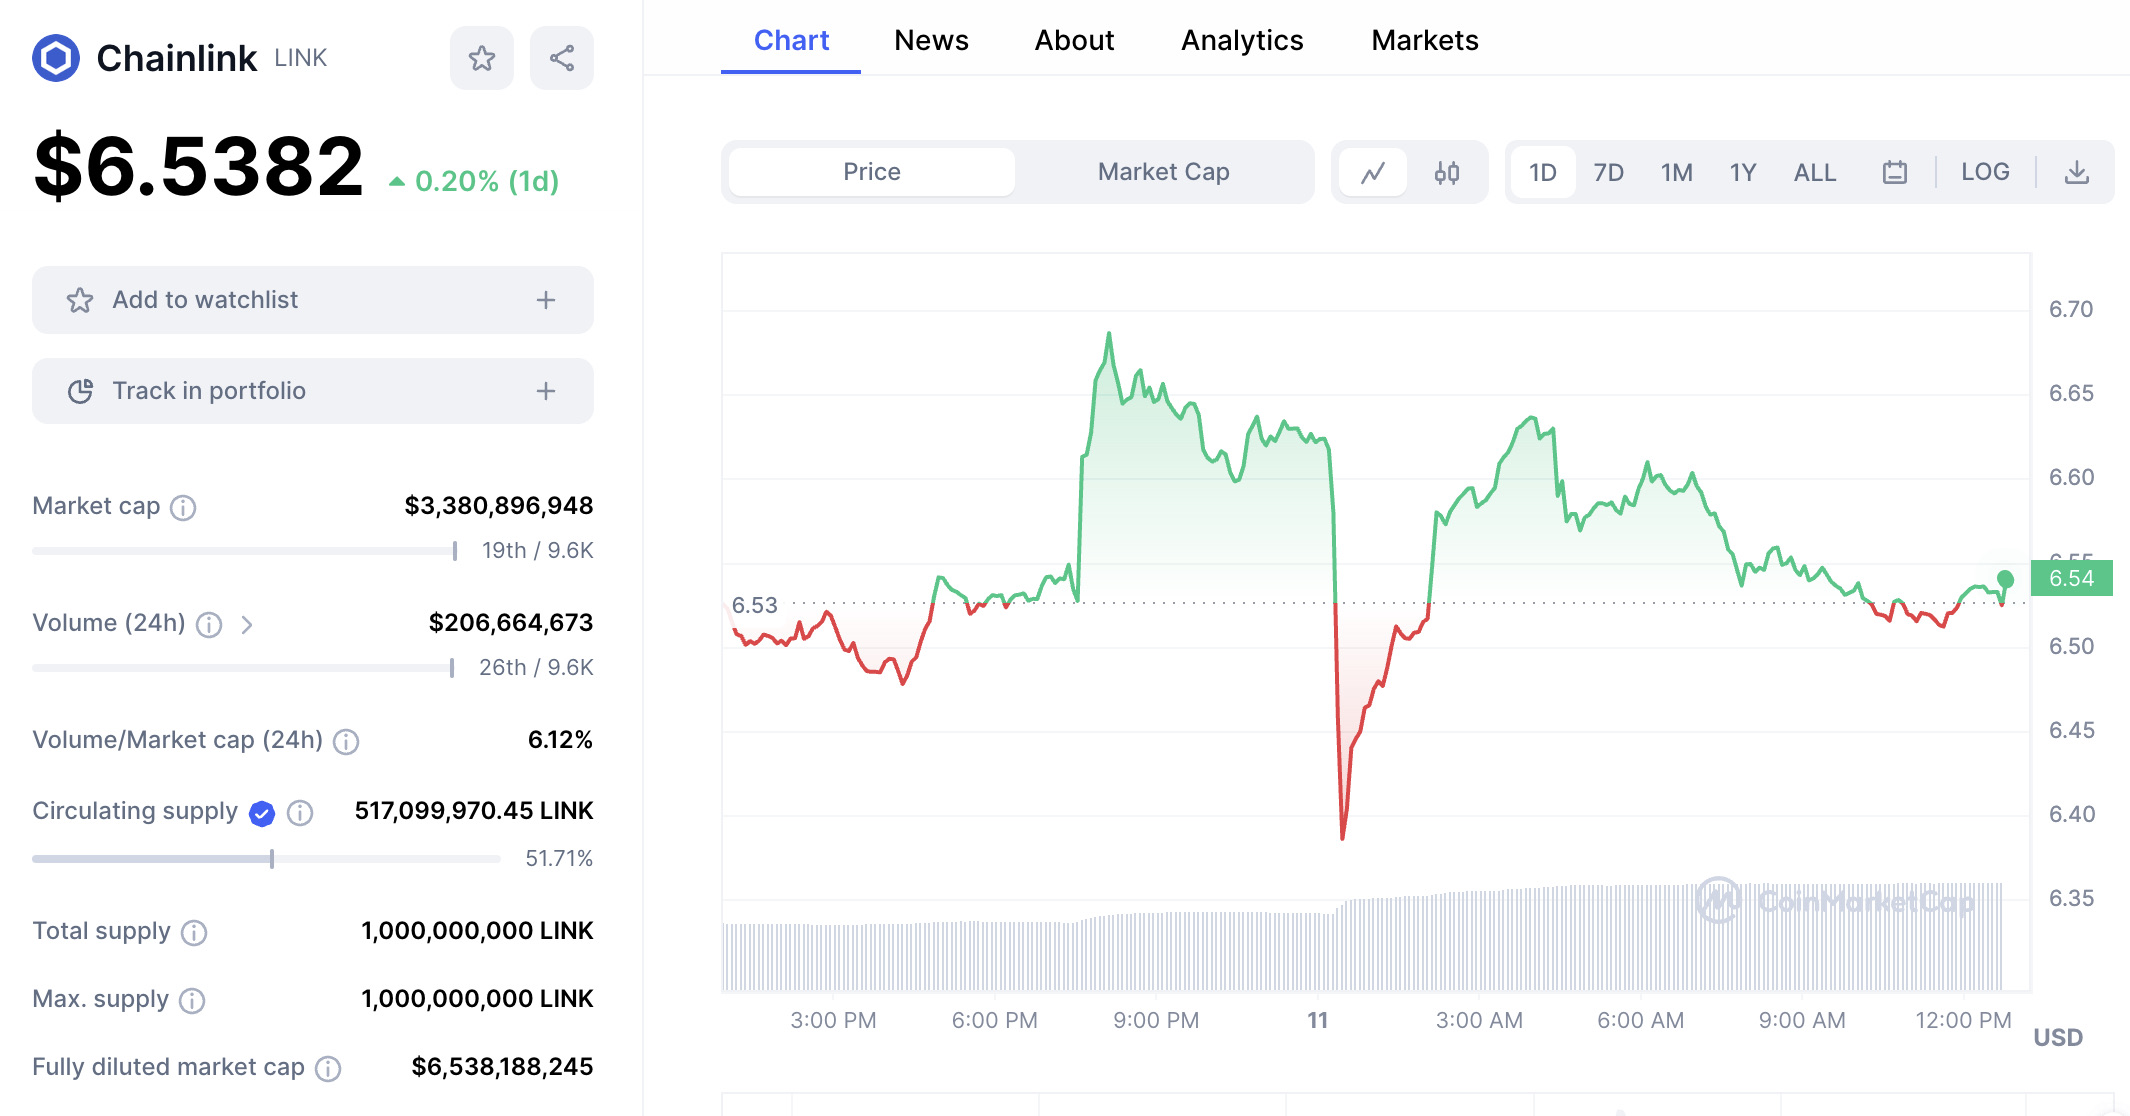Click the Market cap info icon
This screenshot has height=1116, width=2130.
182,507
